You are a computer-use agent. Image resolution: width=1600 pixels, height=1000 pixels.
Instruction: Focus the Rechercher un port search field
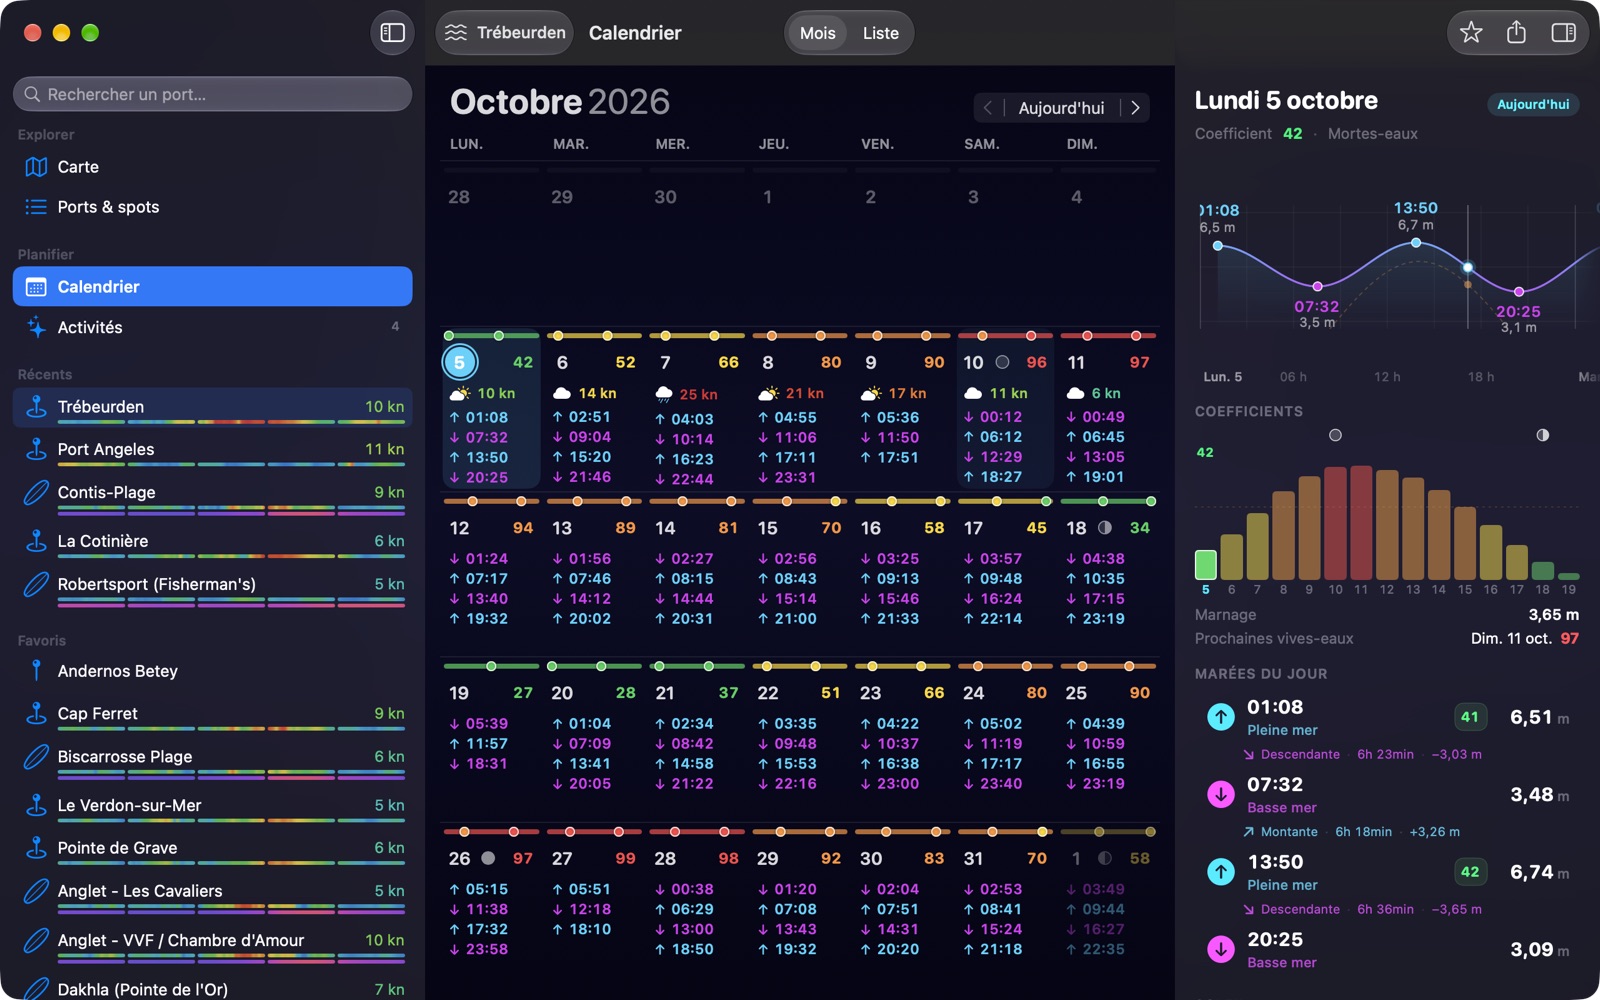click(212, 94)
